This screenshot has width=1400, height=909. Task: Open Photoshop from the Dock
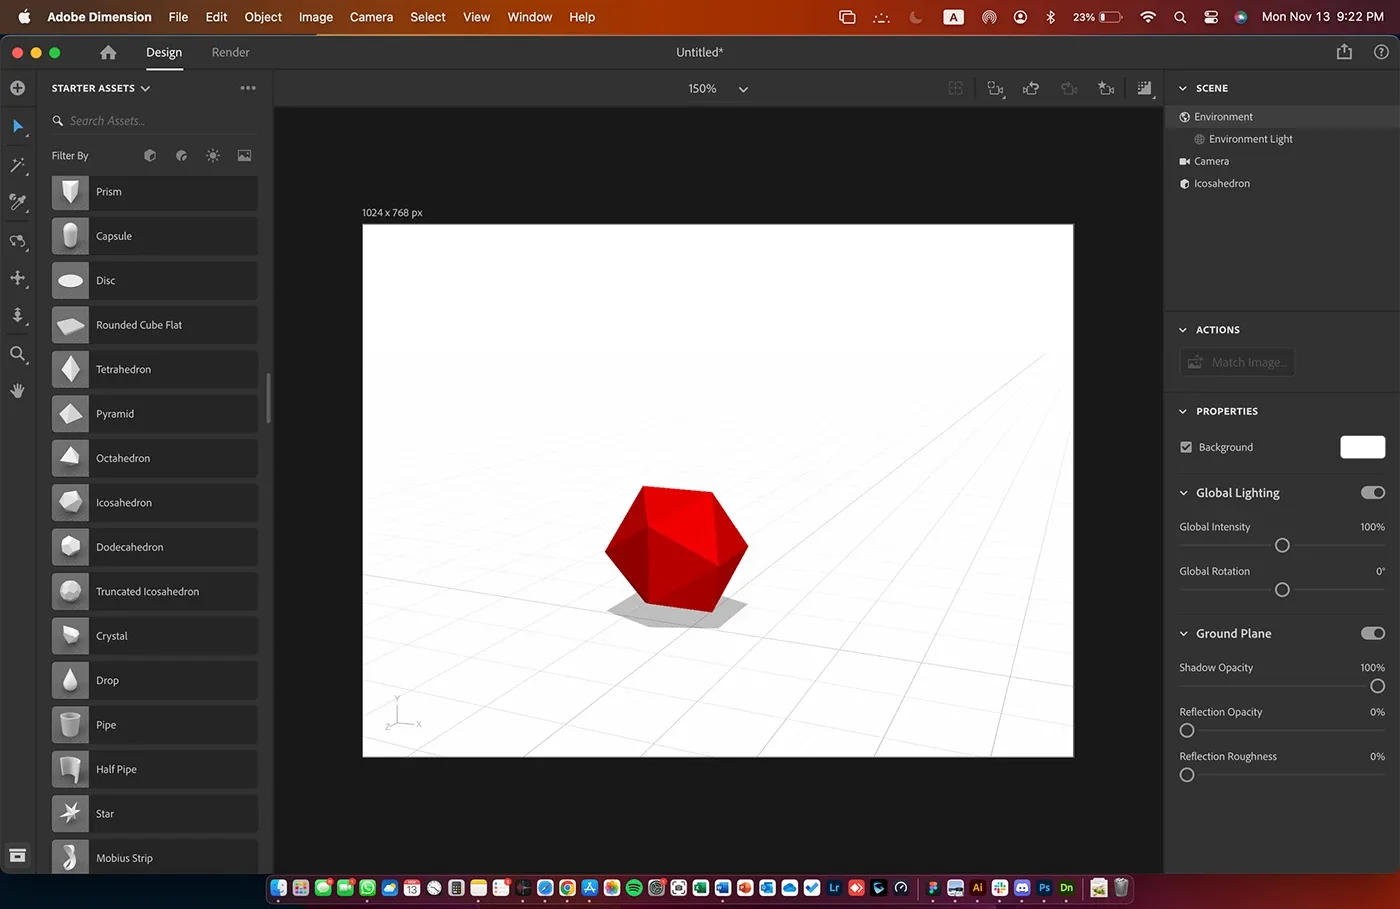point(1044,887)
